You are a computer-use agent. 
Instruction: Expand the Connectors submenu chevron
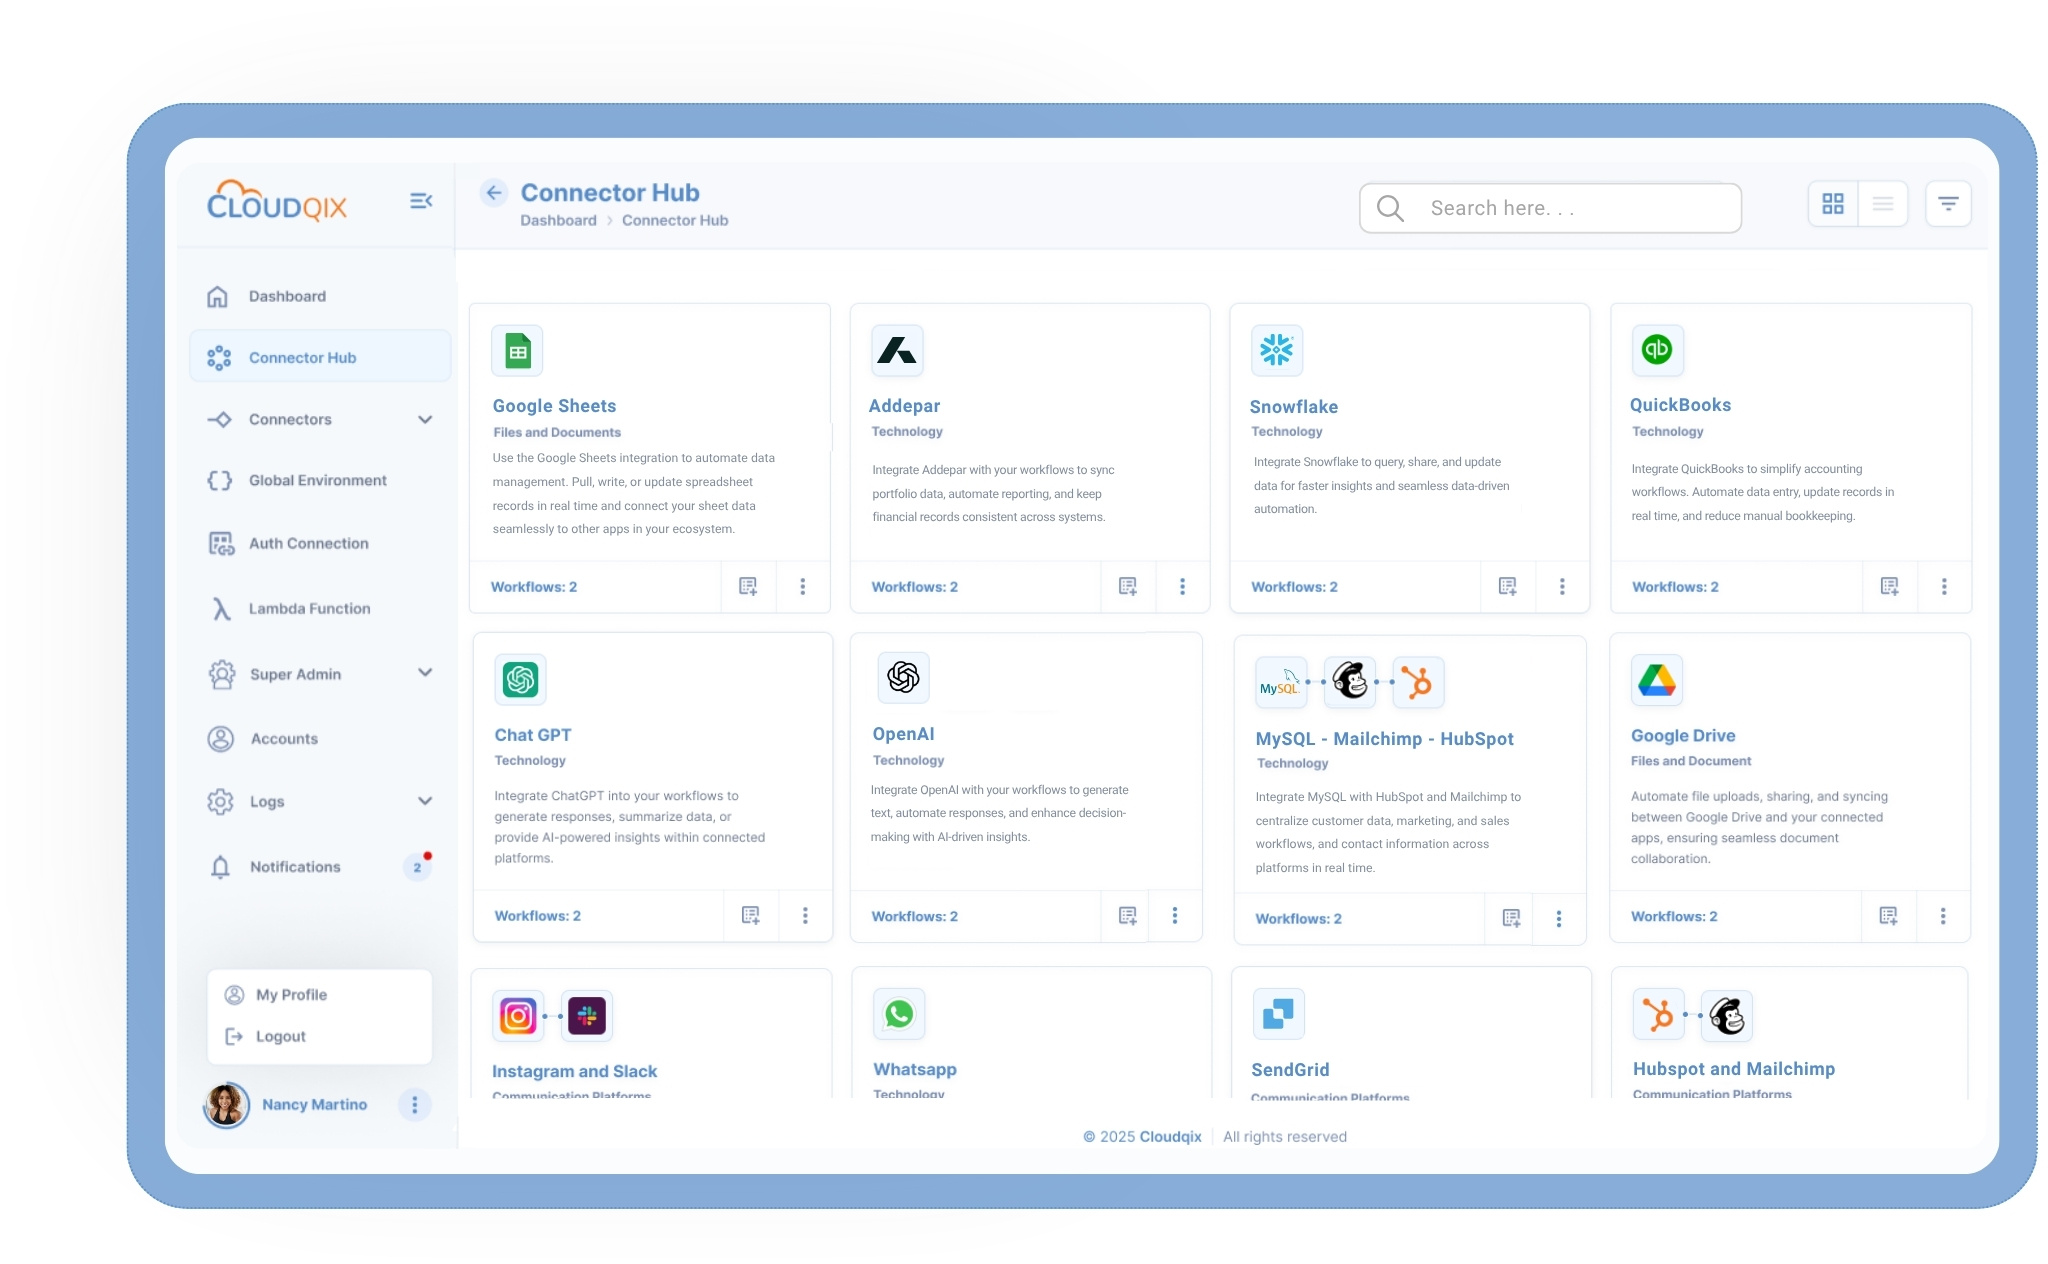click(425, 419)
